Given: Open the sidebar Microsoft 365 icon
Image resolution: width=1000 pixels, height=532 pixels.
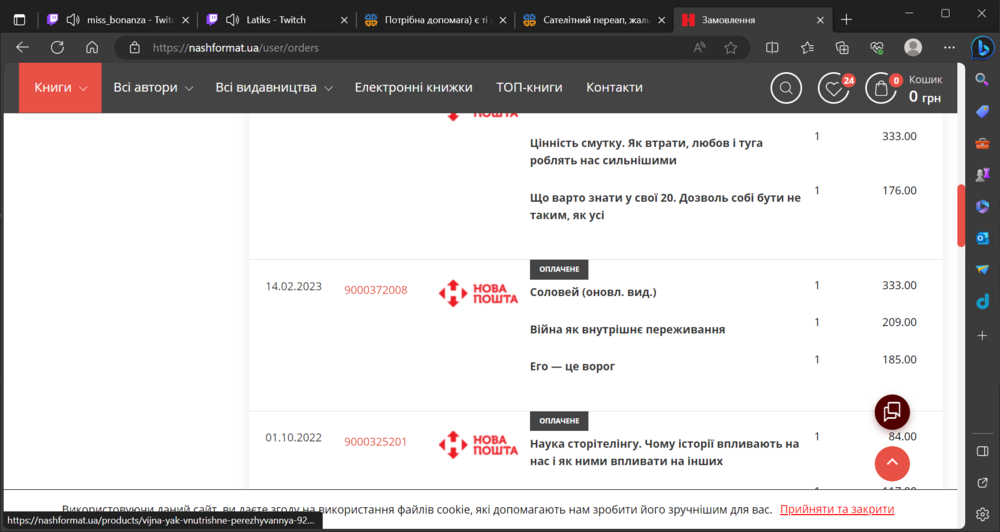Looking at the screenshot, I should point(982,206).
